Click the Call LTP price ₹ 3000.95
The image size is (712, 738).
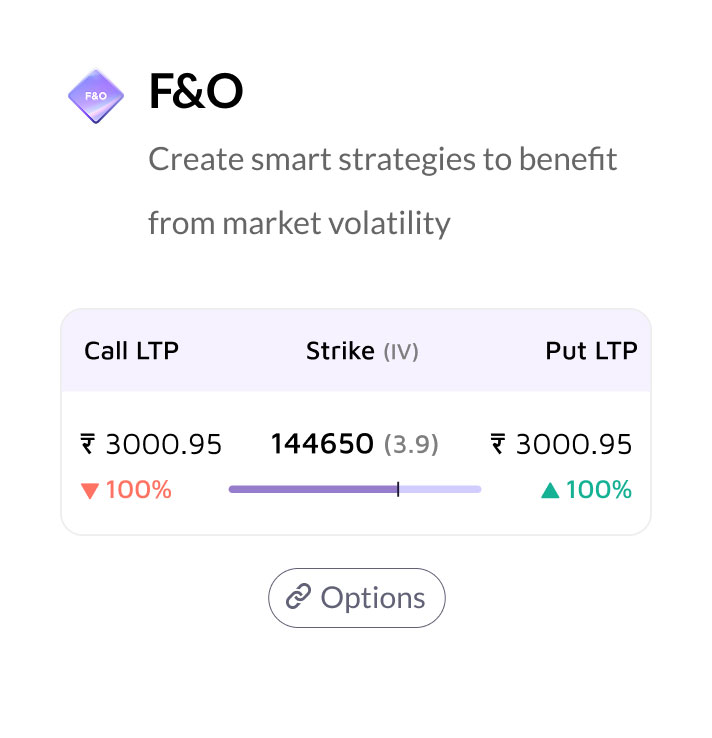(x=151, y=444)
